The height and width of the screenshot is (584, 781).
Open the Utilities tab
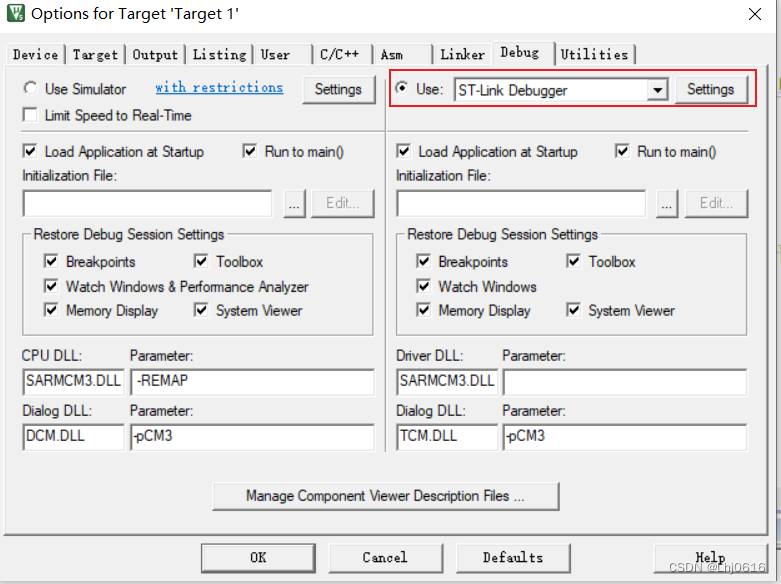[594, 54]
